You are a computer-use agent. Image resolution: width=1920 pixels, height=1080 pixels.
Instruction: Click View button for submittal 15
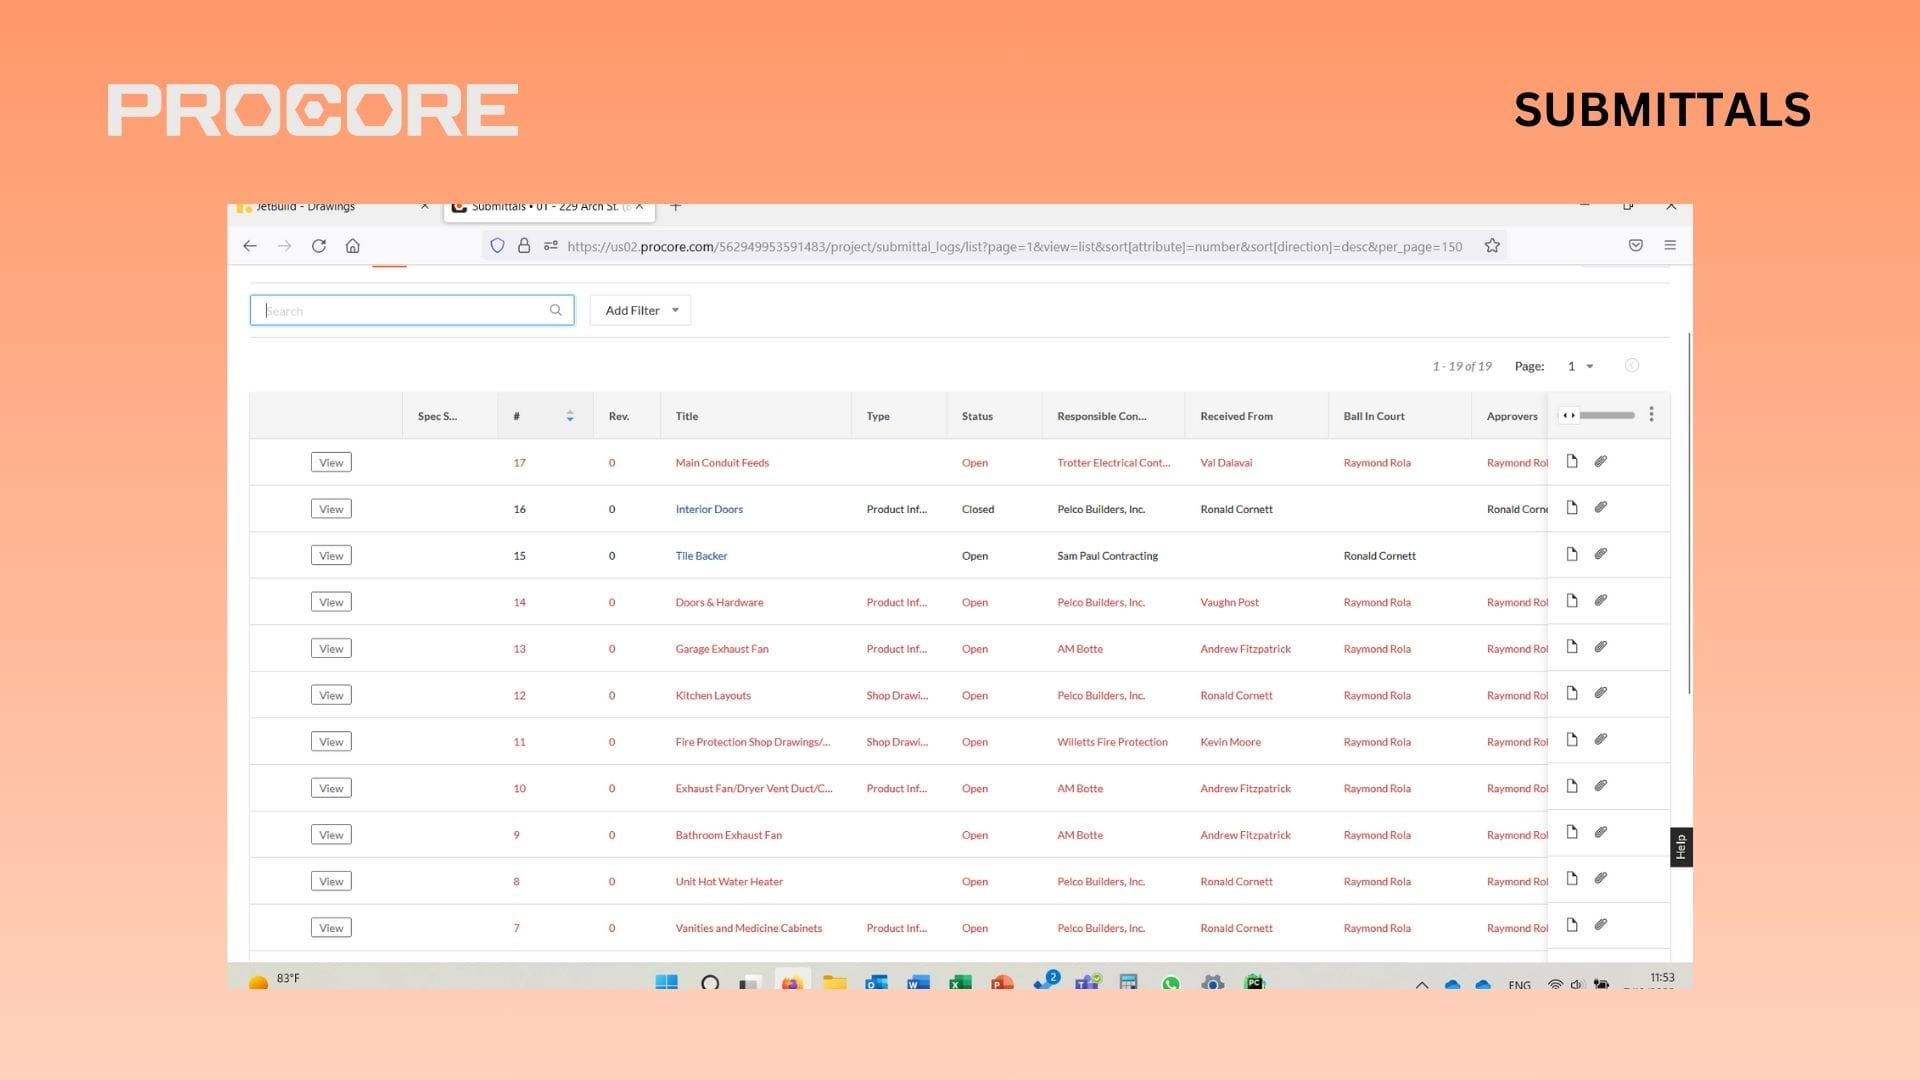(x=331, y=556)
